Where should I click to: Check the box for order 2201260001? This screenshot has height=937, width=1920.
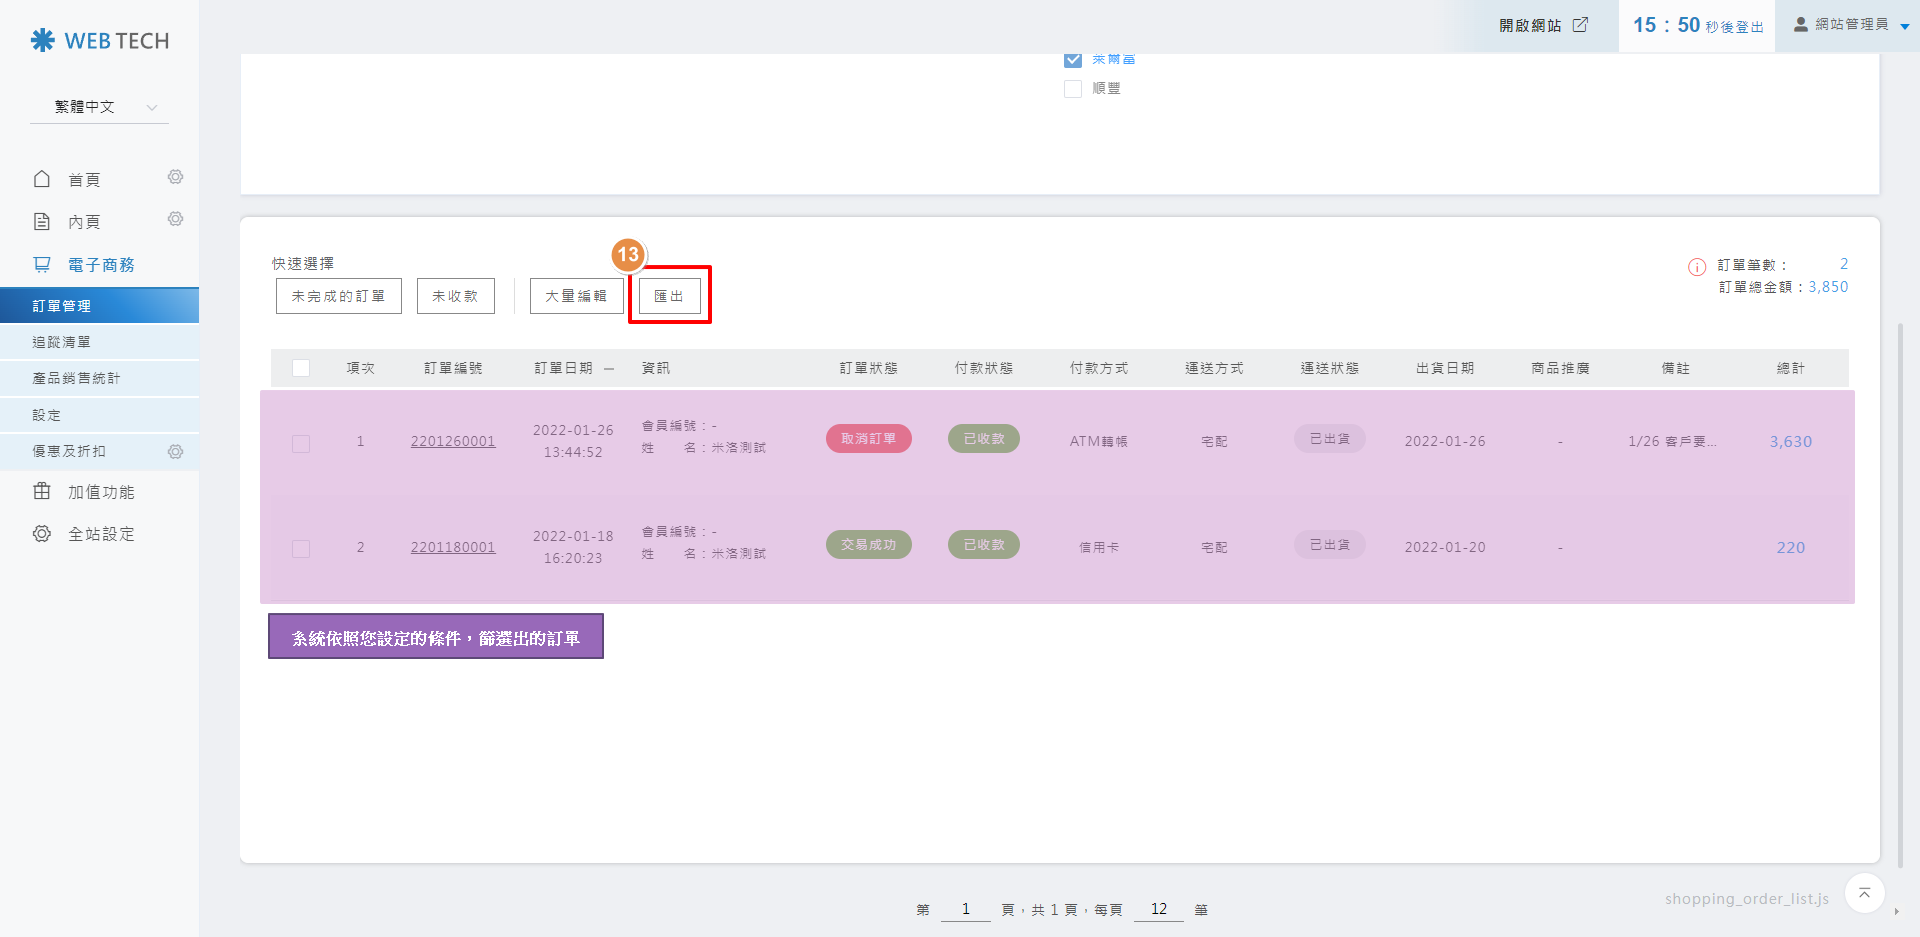click(x=301, y=443)
